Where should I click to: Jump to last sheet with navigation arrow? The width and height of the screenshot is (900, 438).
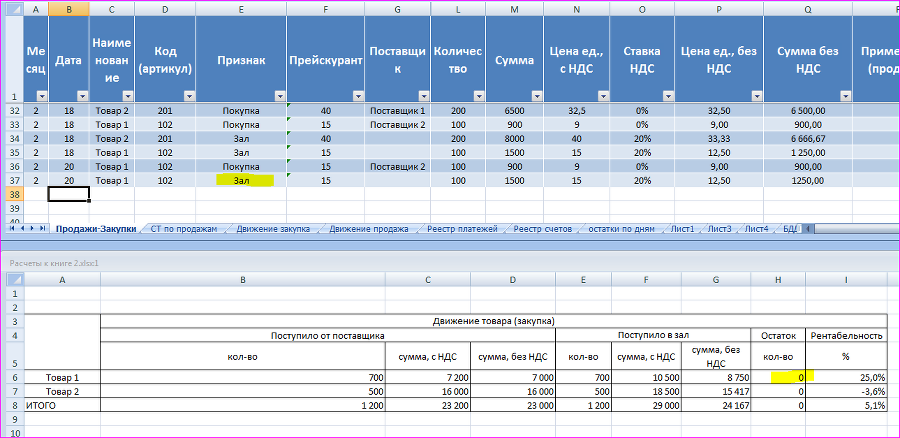coord(41,228)
